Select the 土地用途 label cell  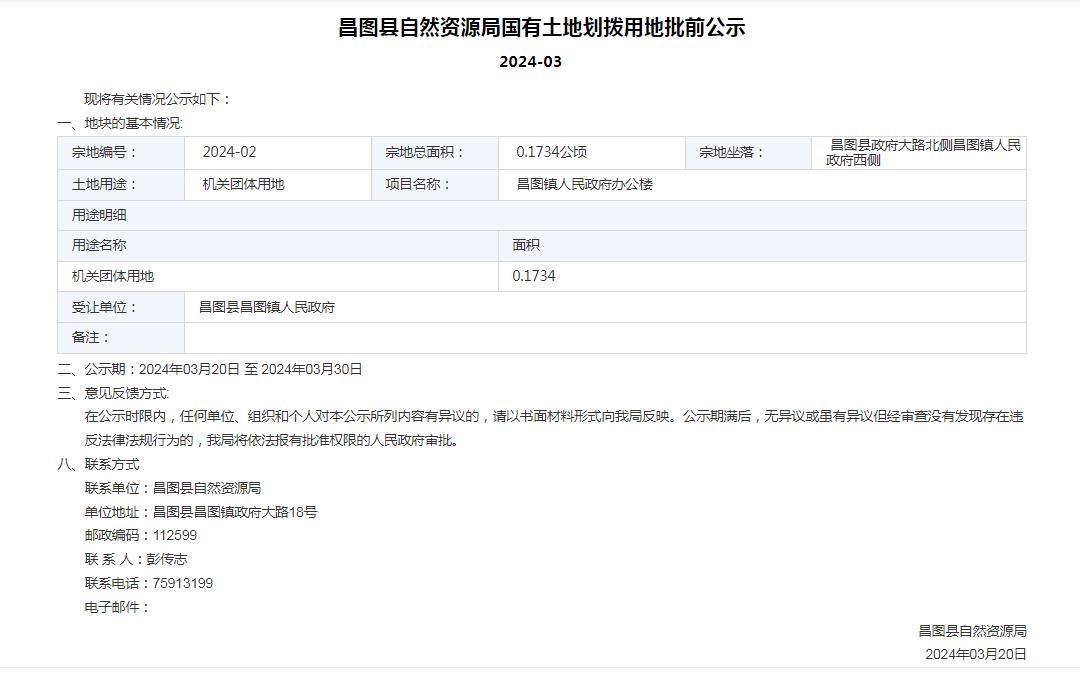(x=105, y=184)
